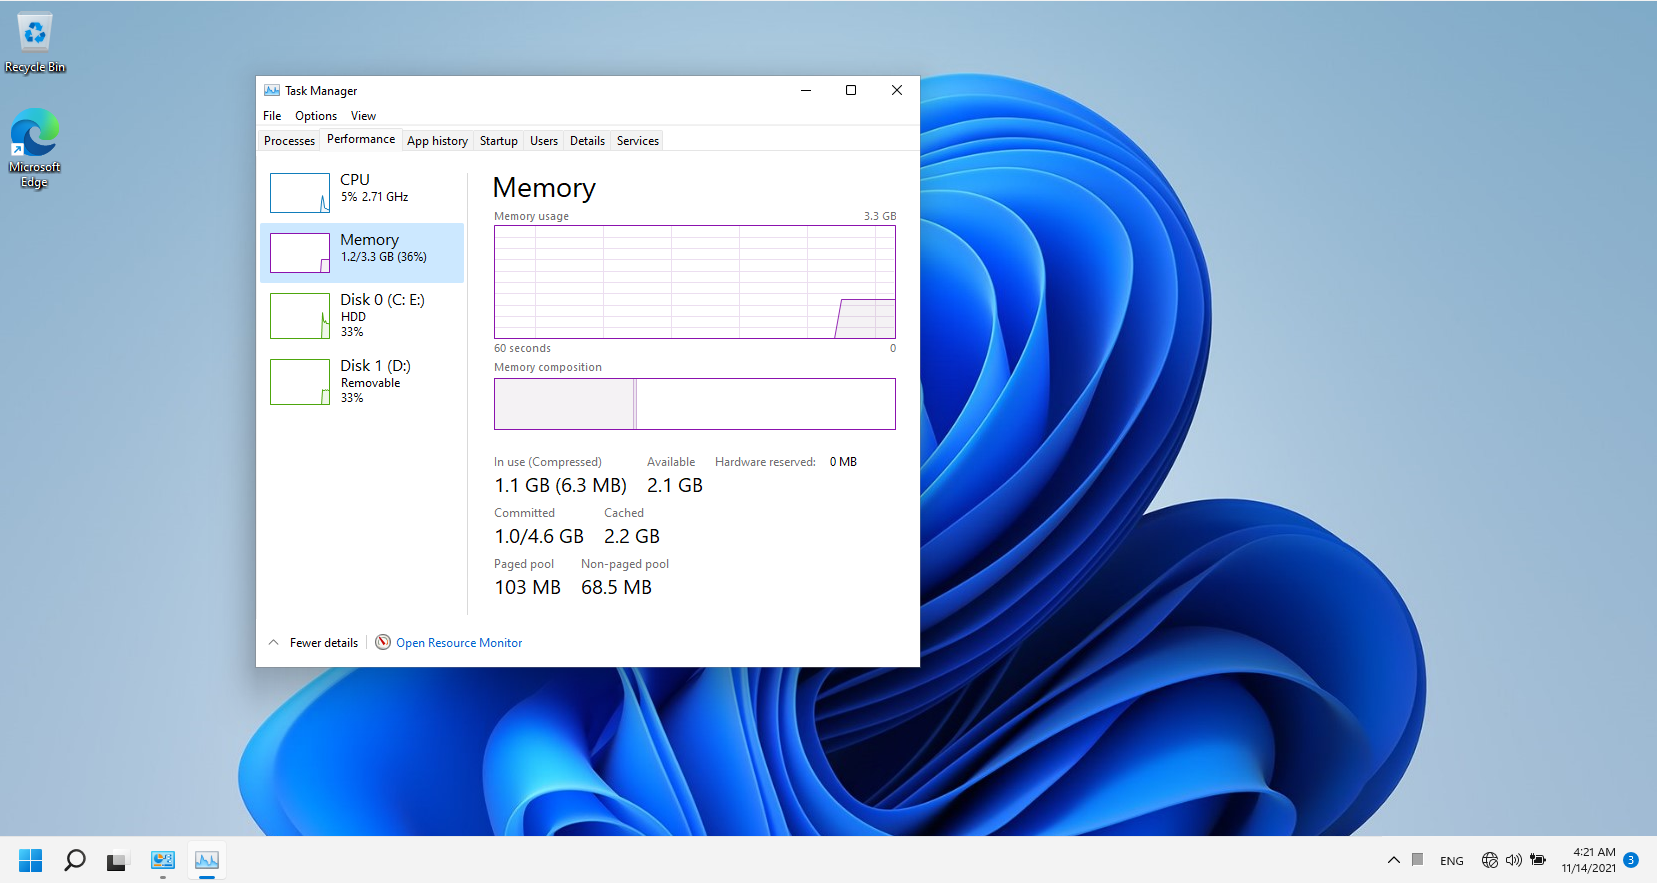Click the clock and date in taskbar

(1588, 860)
